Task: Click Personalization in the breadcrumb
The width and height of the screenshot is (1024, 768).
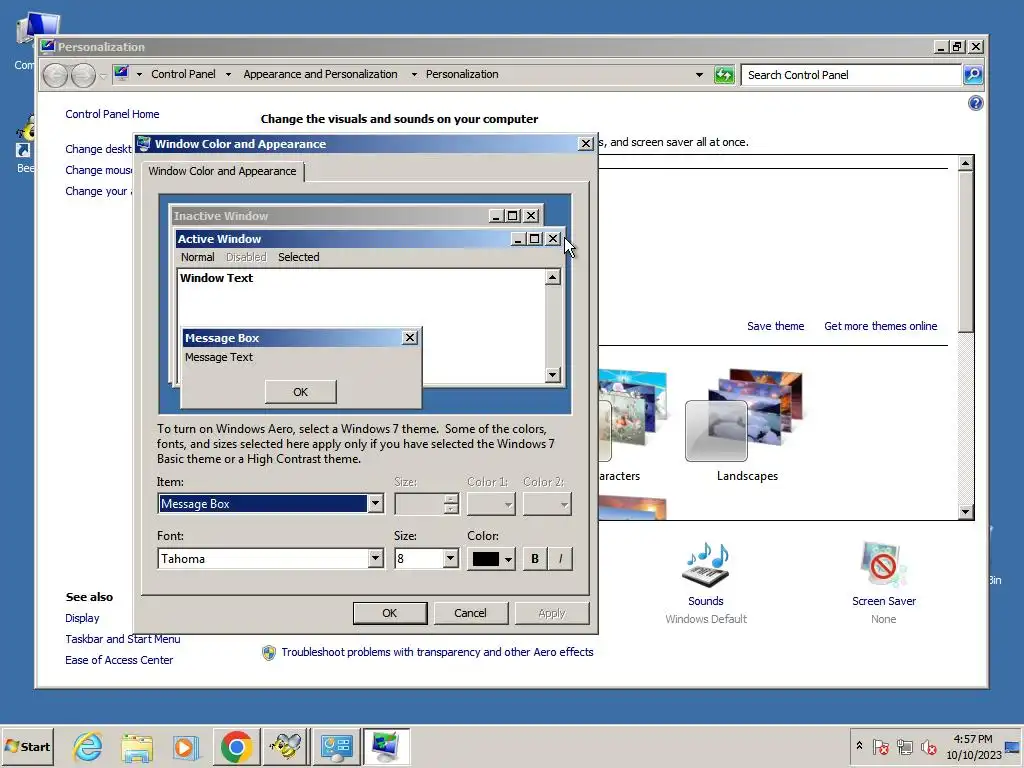Action: (x=462, y=74)
